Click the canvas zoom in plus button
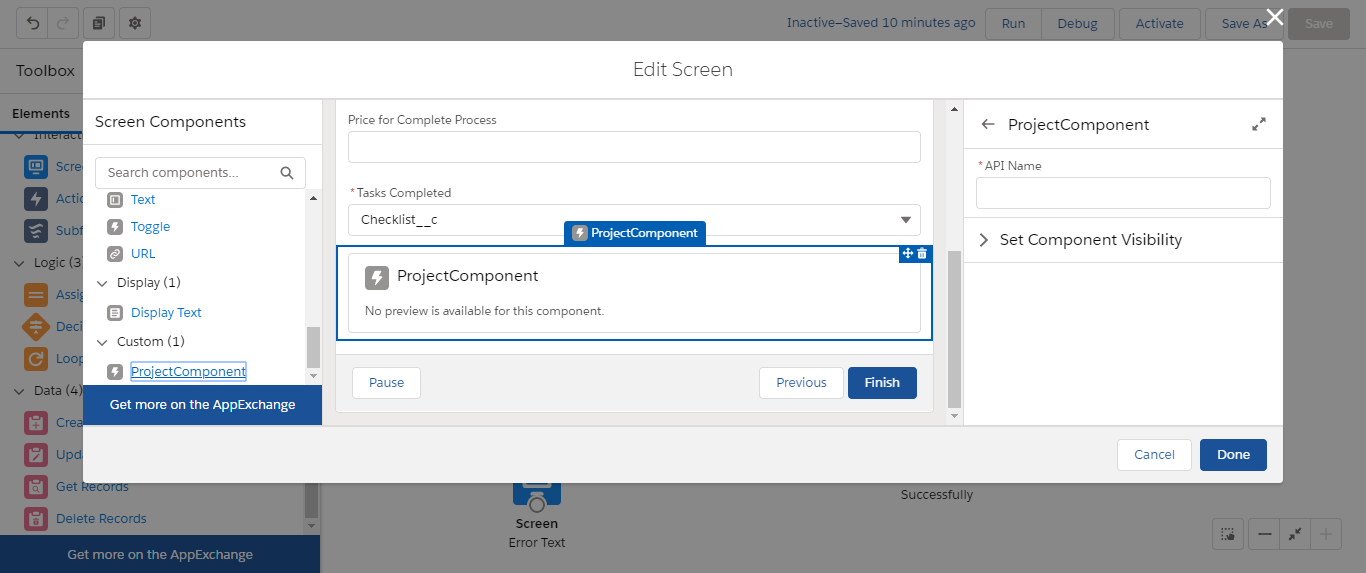Viewport: 1366px width, 573px height. 1326,535
